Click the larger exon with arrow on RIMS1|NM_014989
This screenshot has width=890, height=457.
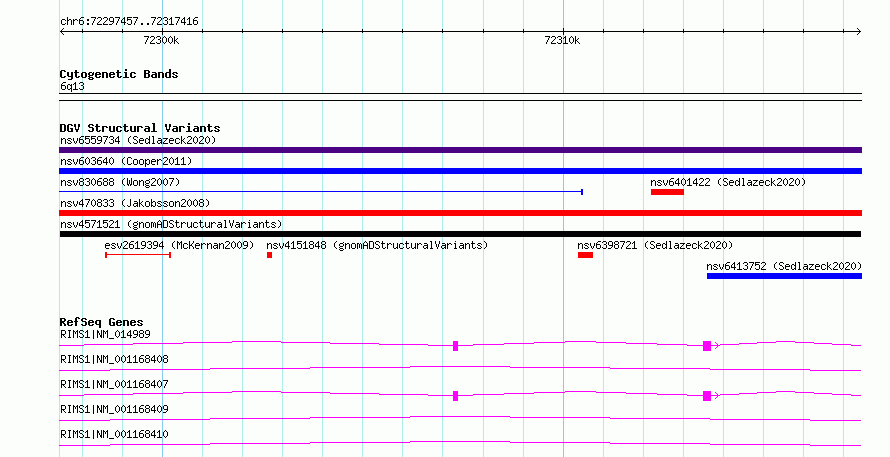pos(707,346)
